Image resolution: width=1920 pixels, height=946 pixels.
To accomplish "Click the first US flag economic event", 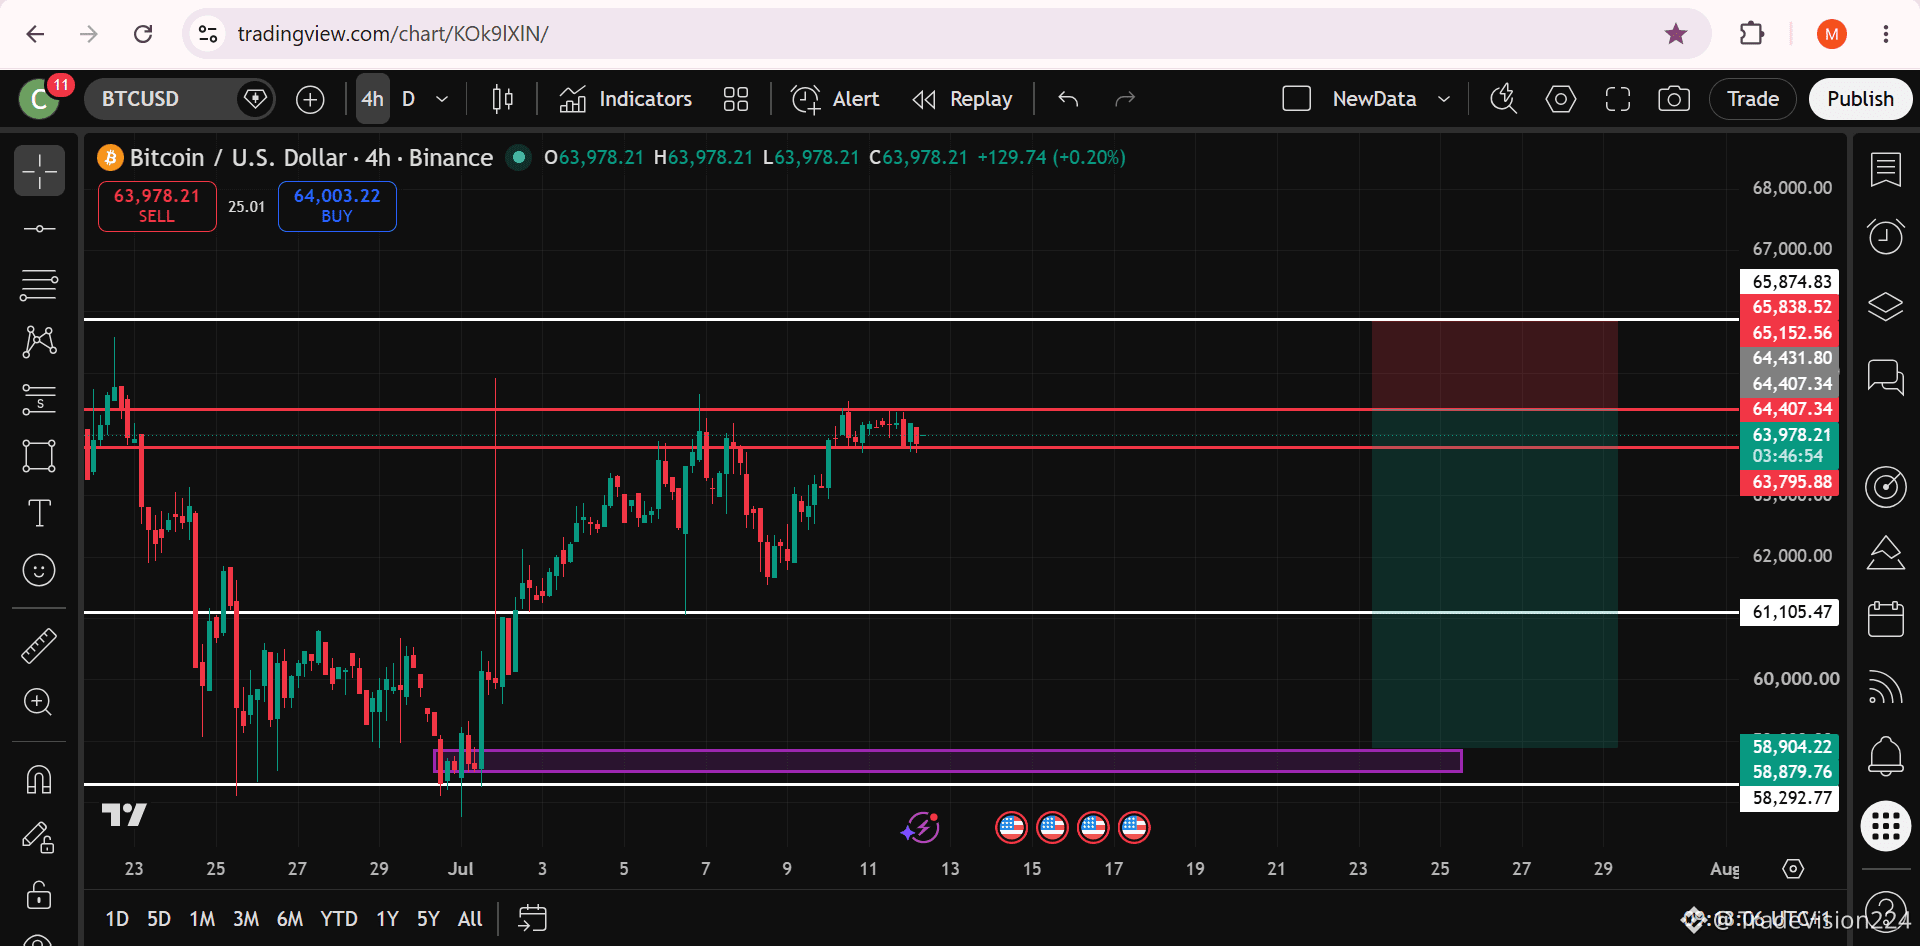I will [x=1012, y=827].
